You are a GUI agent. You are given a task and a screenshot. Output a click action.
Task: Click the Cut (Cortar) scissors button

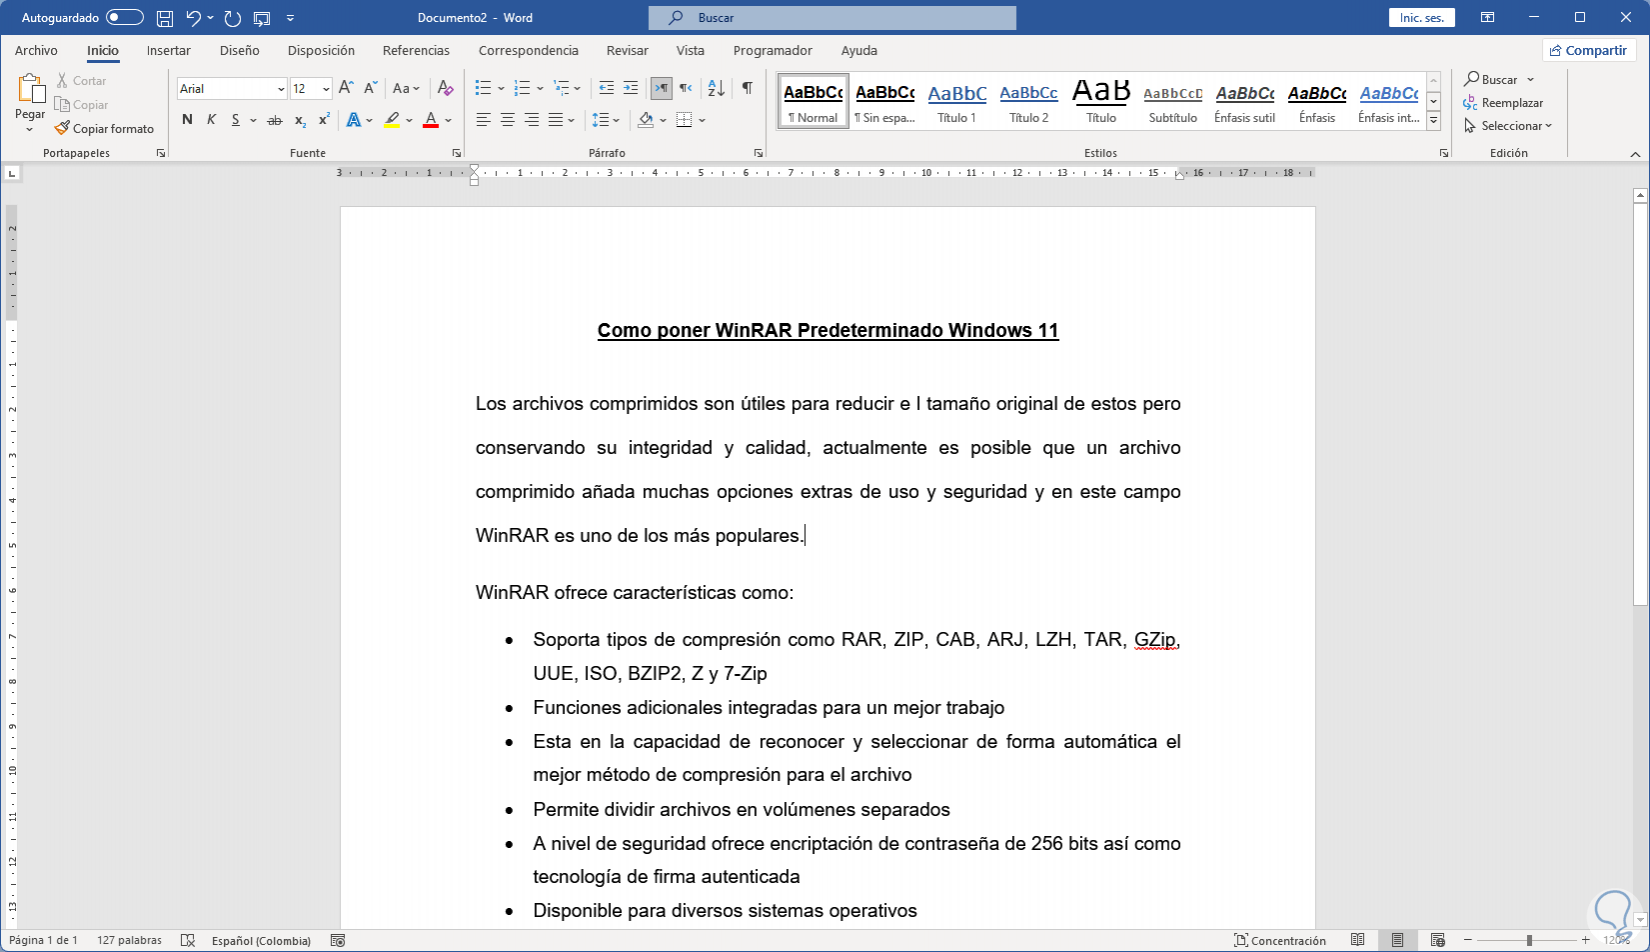82,81
